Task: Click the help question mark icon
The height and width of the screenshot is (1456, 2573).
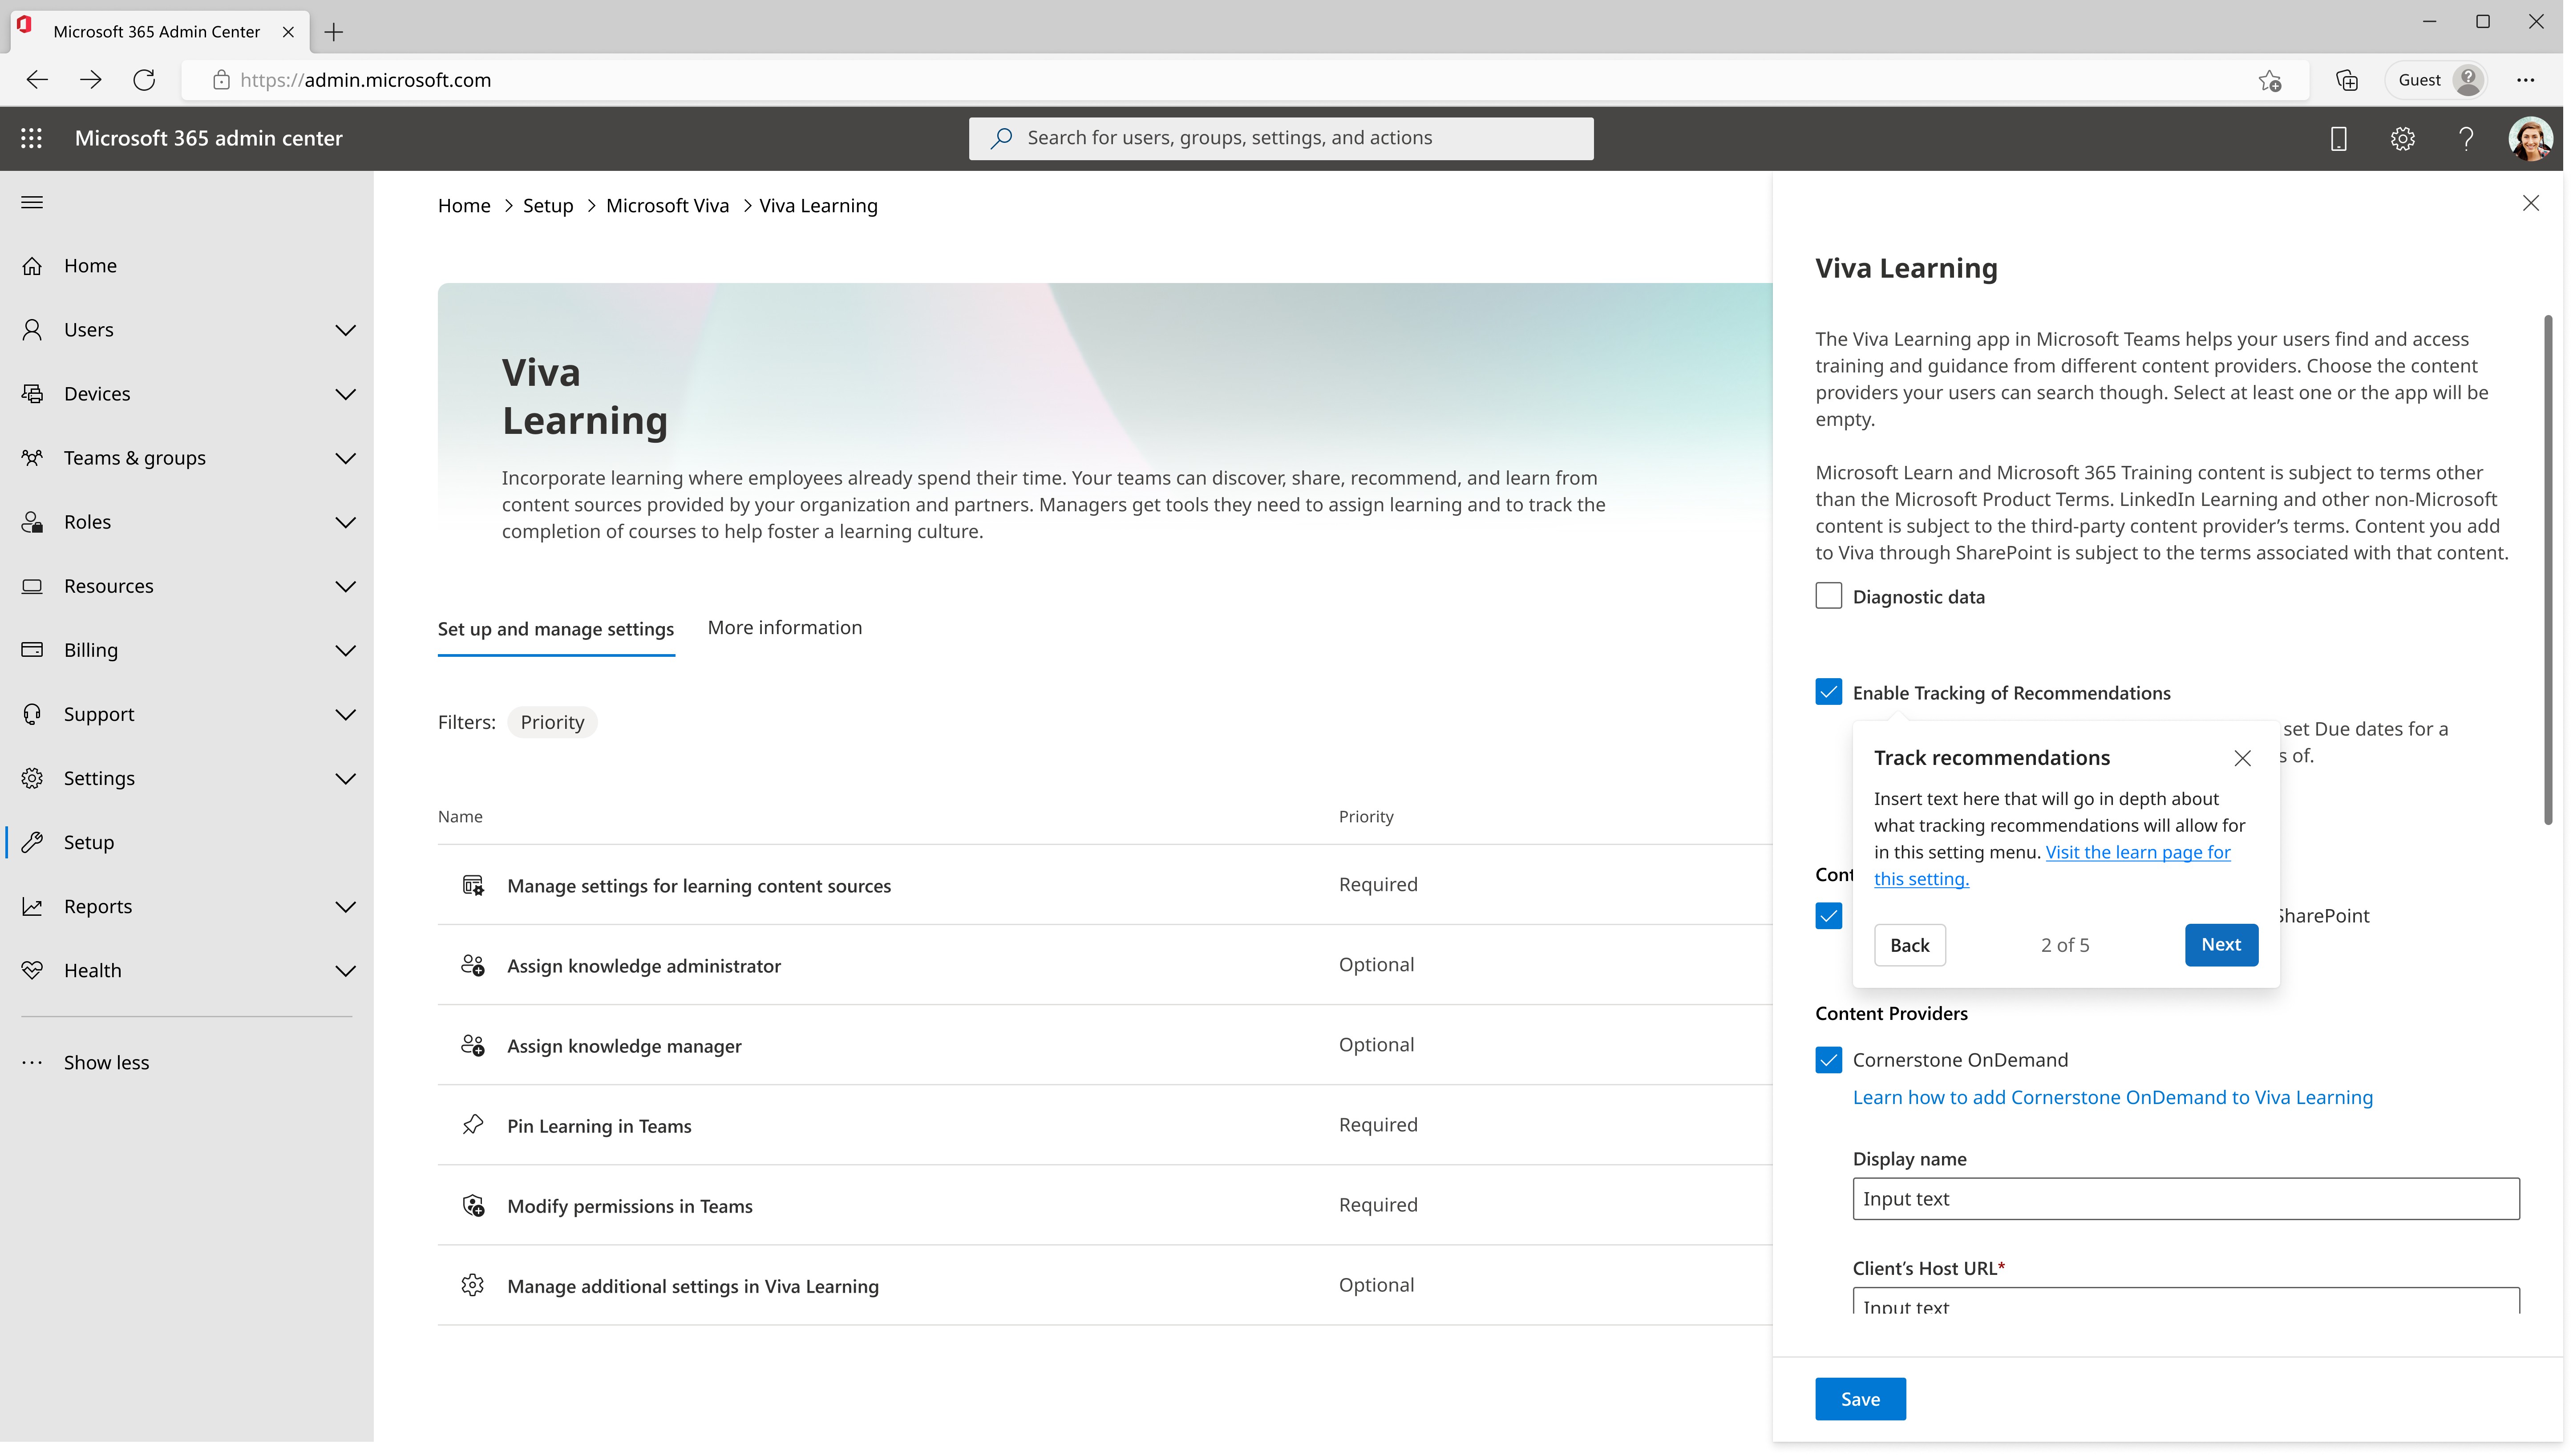Action: (2466, 139)
